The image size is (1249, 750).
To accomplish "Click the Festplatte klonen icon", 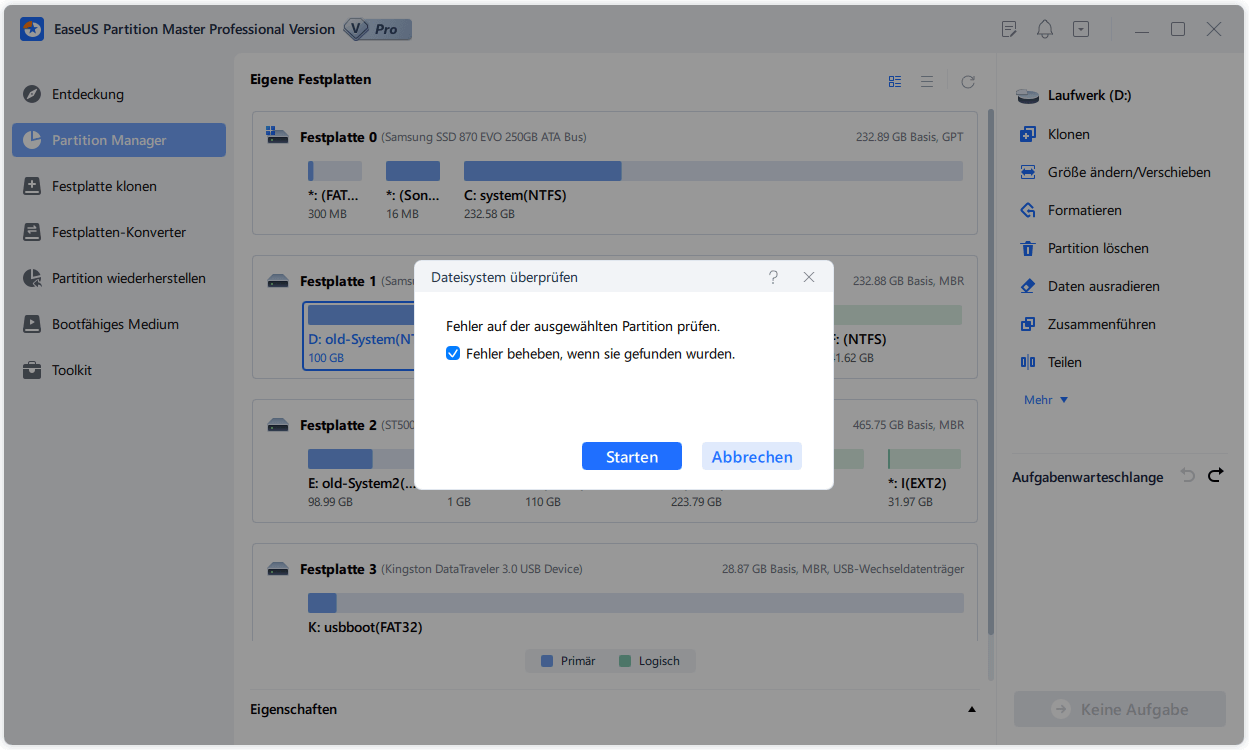I will click(32, 186).
